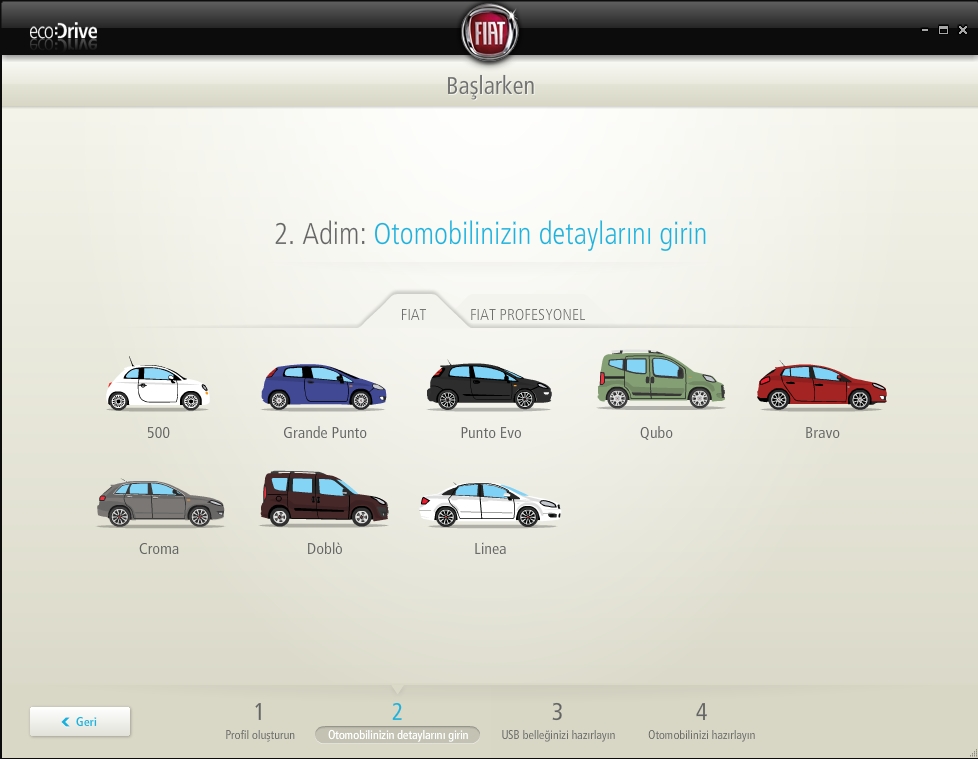Go to step 3 USB belleğinizi hazırlayın

558,721
